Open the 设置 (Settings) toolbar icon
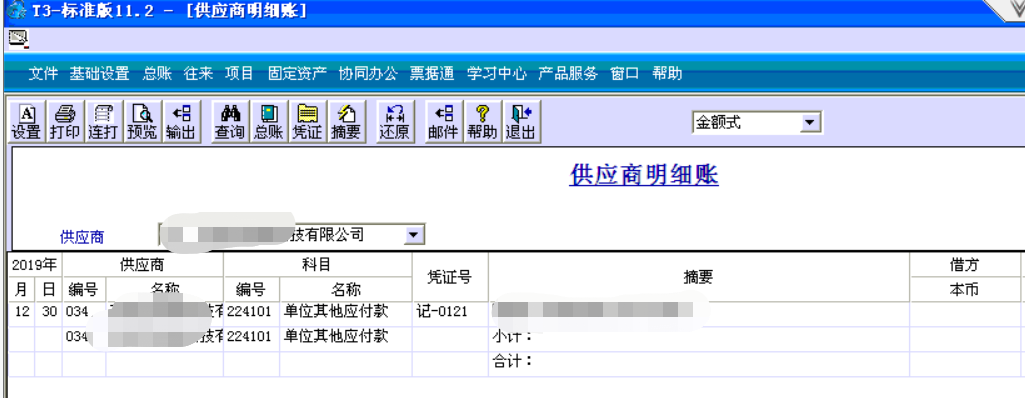Screen dimensions: 1025x398 (x=26, y=122)
